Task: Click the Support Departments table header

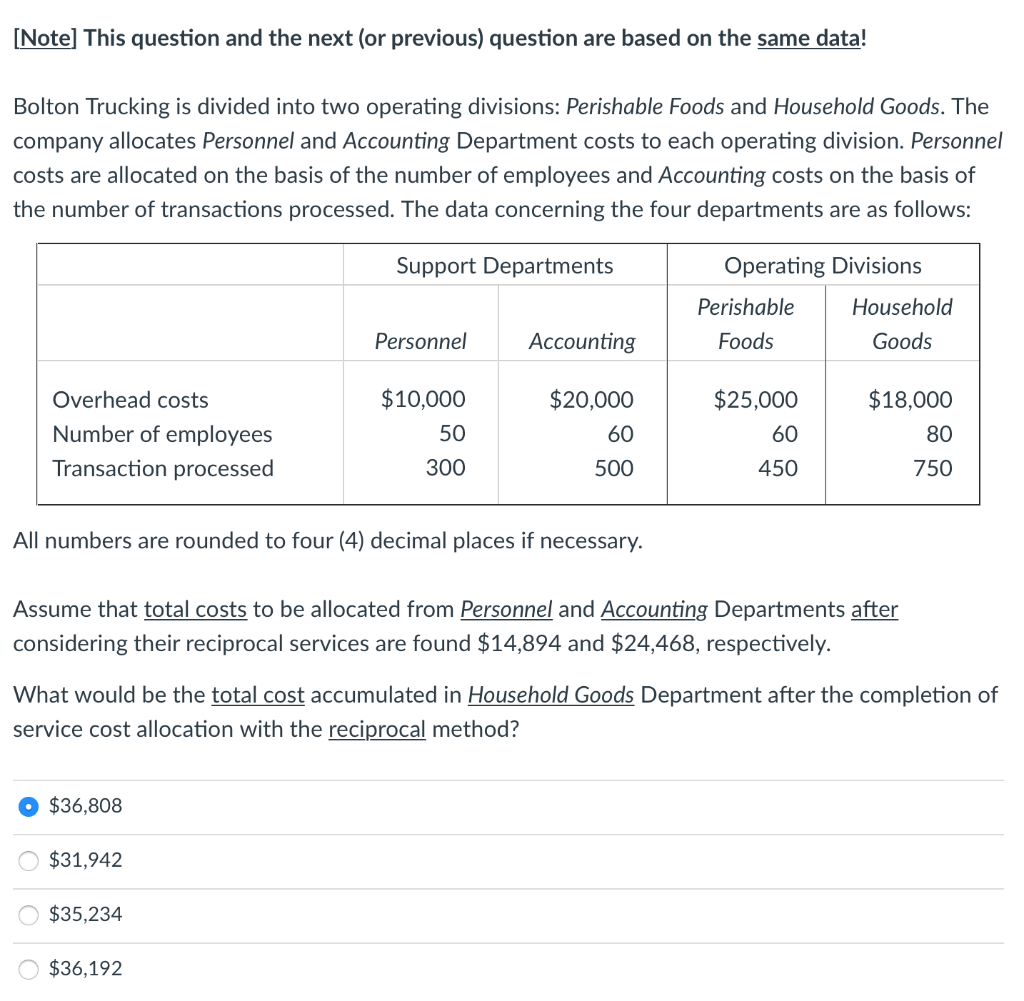Action: [504, 265]
